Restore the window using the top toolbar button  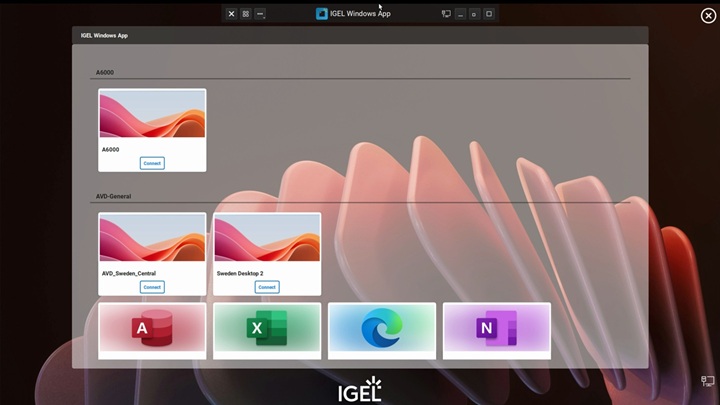(x=474, y=14)
